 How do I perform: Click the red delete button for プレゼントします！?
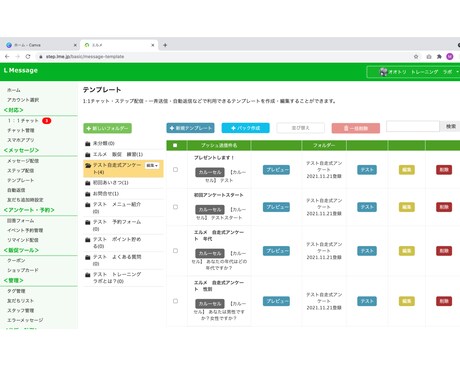tap(444, 170)
